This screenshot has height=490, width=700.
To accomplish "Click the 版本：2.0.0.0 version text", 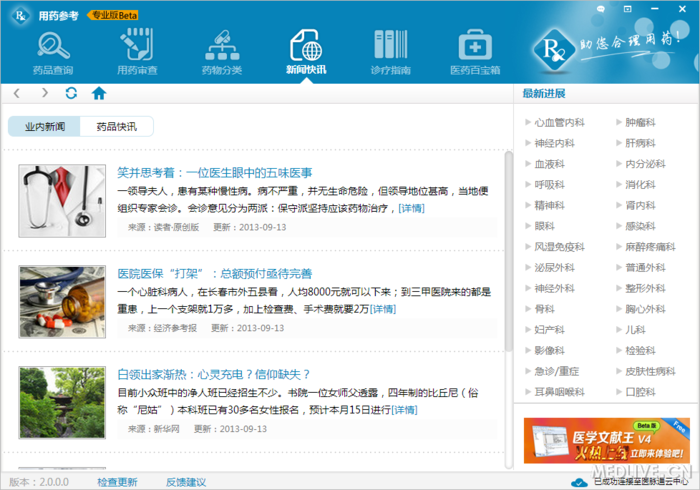I will pyautogui.click(x=39, y=482).
